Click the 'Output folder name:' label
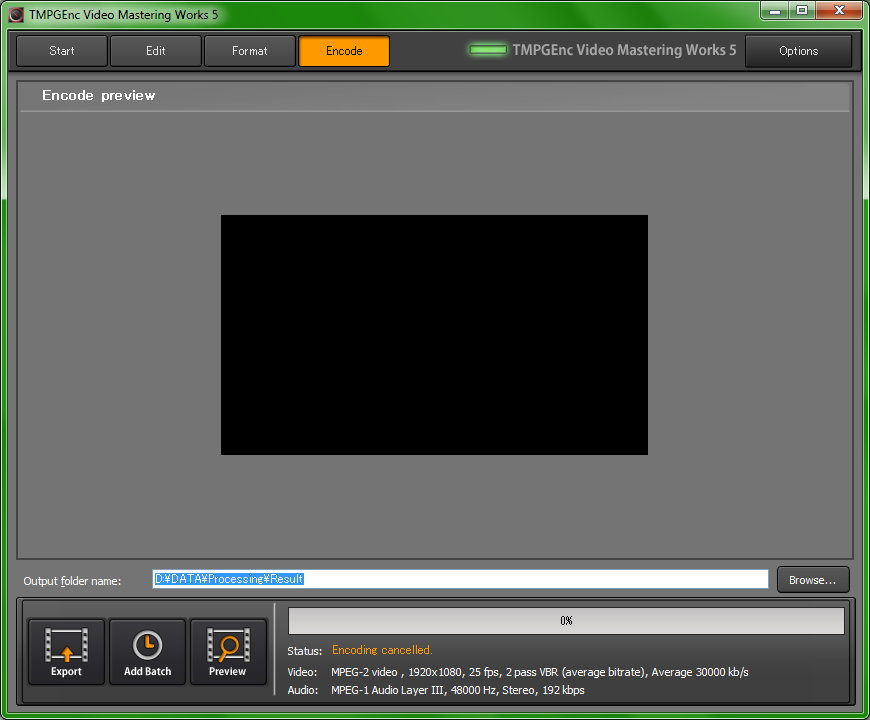Screen dimensions: 870x720 tap(72, 581)
